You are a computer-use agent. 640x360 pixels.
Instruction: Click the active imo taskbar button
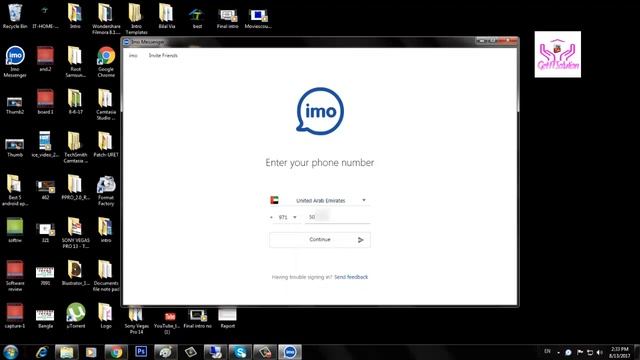(x=290, y=352)
